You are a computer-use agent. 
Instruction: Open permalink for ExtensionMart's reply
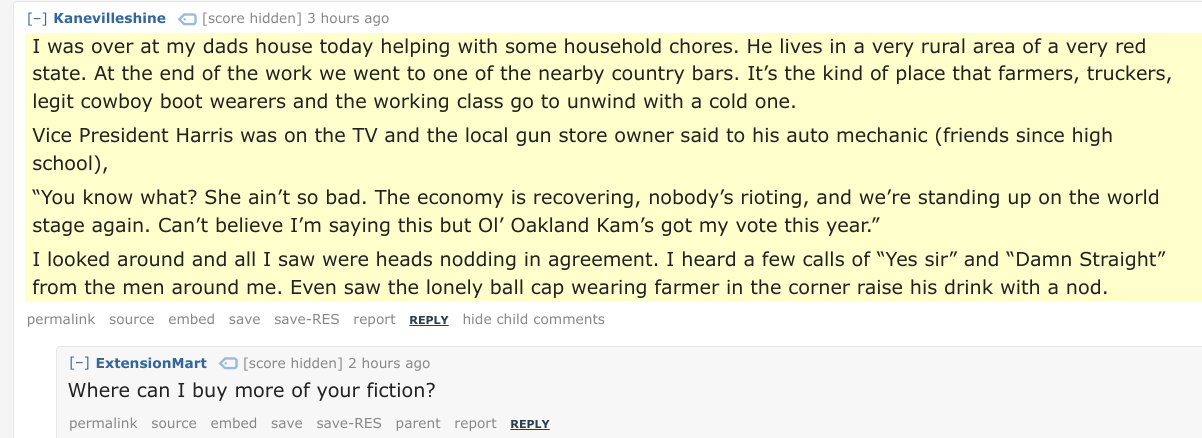click(x=103, y=424)
